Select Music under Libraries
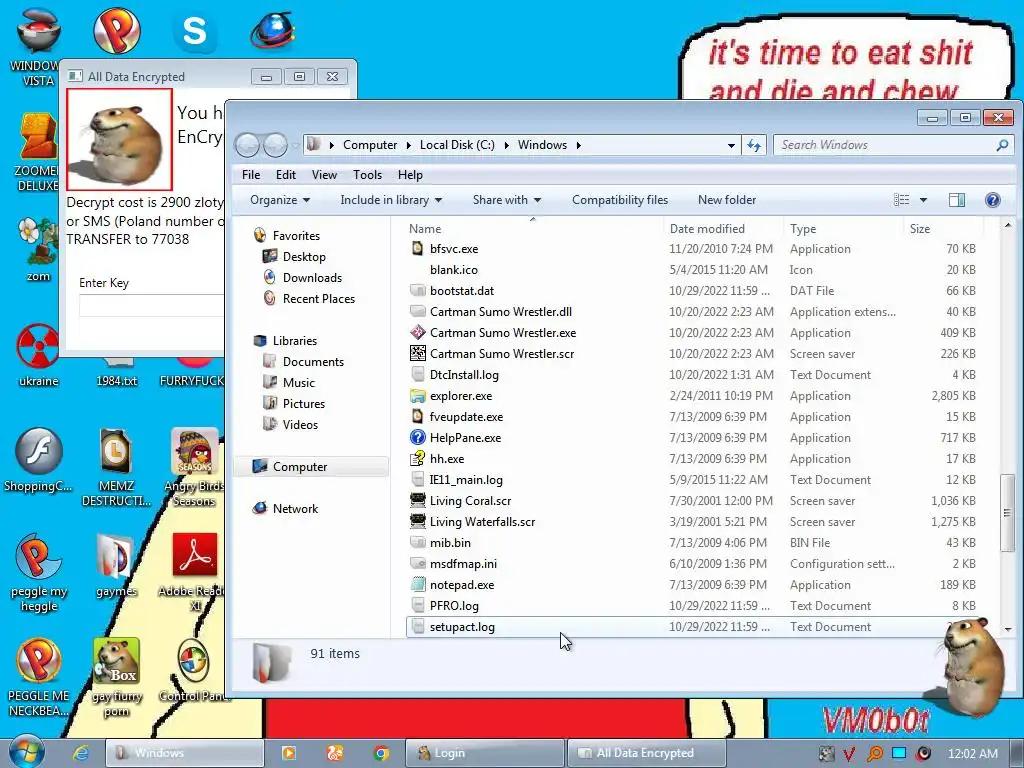 point(298,383)
